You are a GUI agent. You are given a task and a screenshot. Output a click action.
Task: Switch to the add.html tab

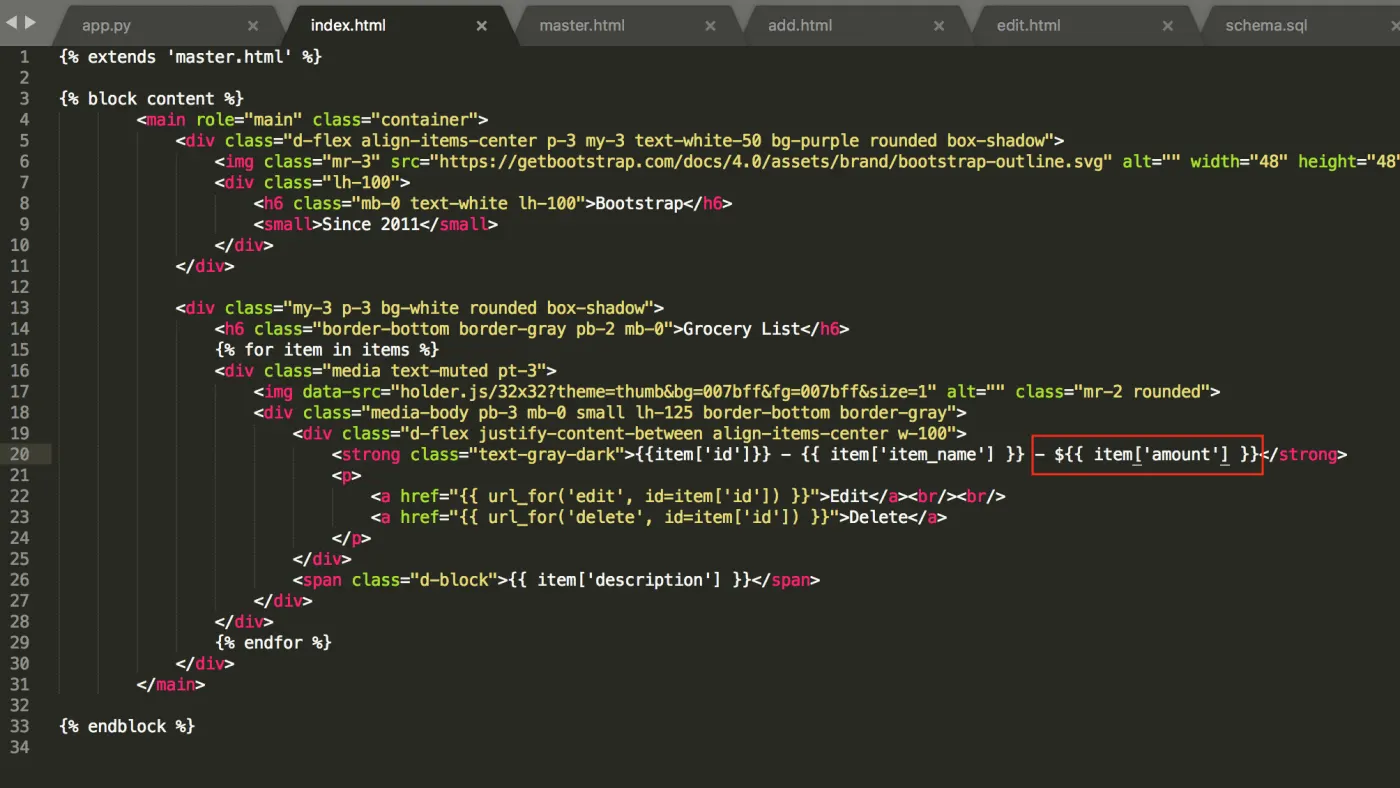click(x=800, y=25)
